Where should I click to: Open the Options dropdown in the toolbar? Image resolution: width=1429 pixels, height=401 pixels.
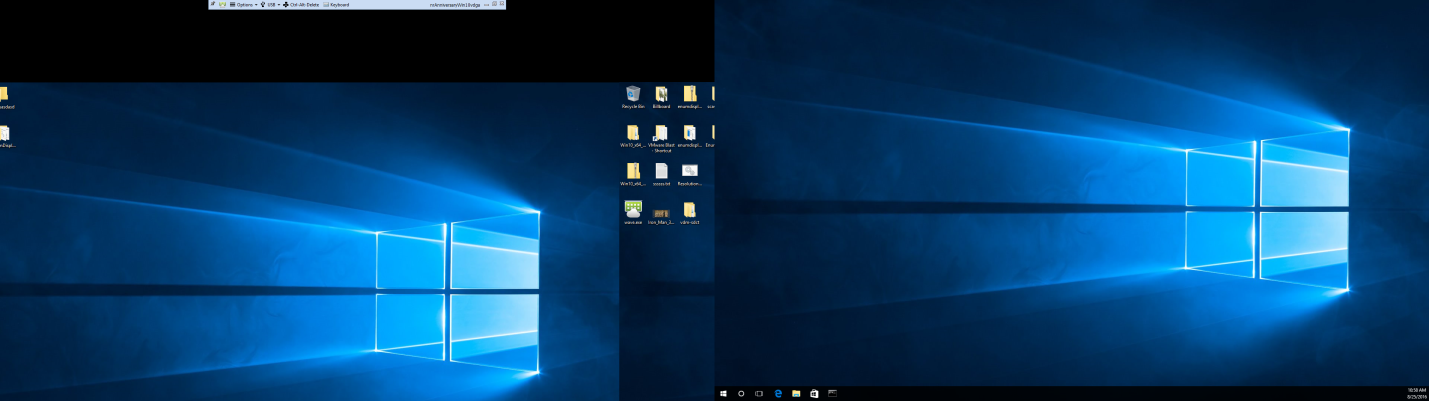pos(243,4)
